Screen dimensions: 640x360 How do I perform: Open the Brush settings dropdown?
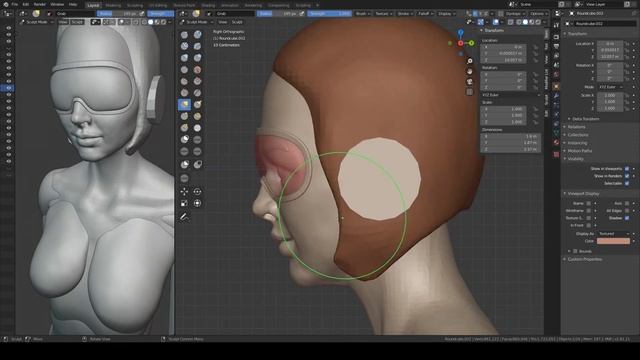click(363, 13)
